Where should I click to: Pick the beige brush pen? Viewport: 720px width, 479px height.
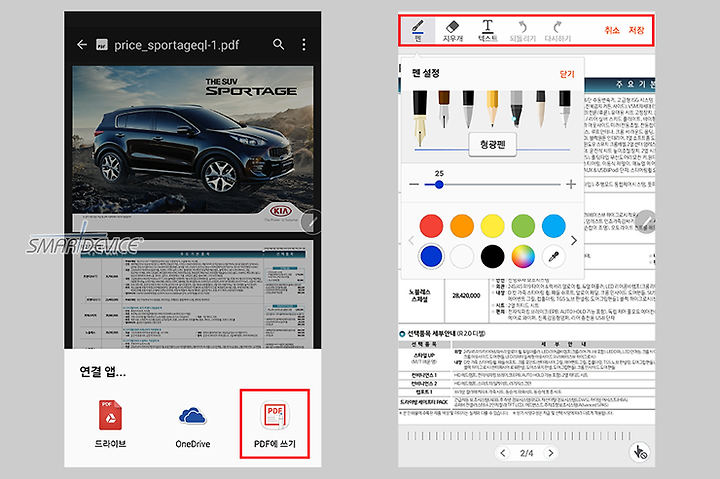point(541,109)
